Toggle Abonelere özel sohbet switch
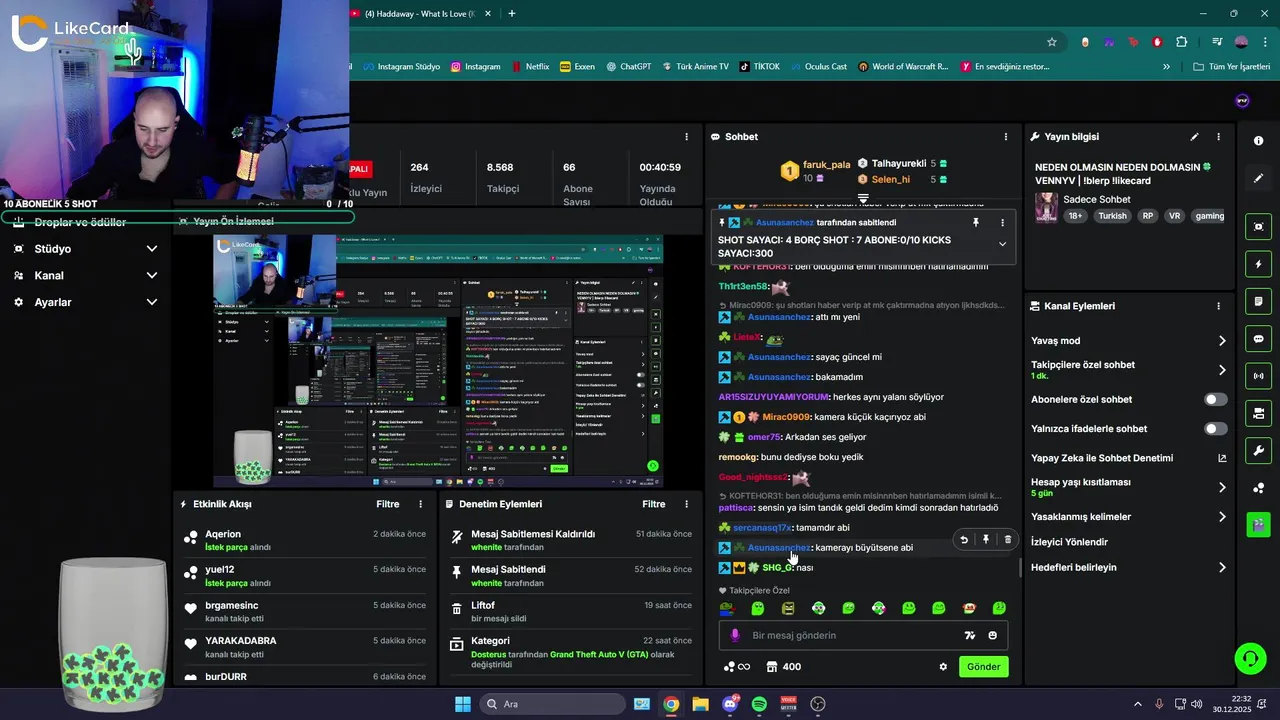The width and height of the screenshot is (1280, 720). [1215, 399]
